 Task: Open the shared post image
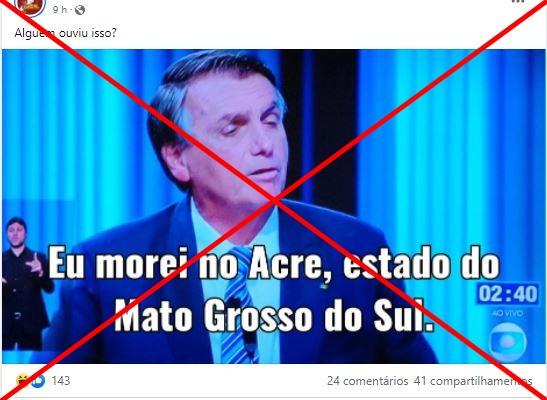(x=274, y=206)
